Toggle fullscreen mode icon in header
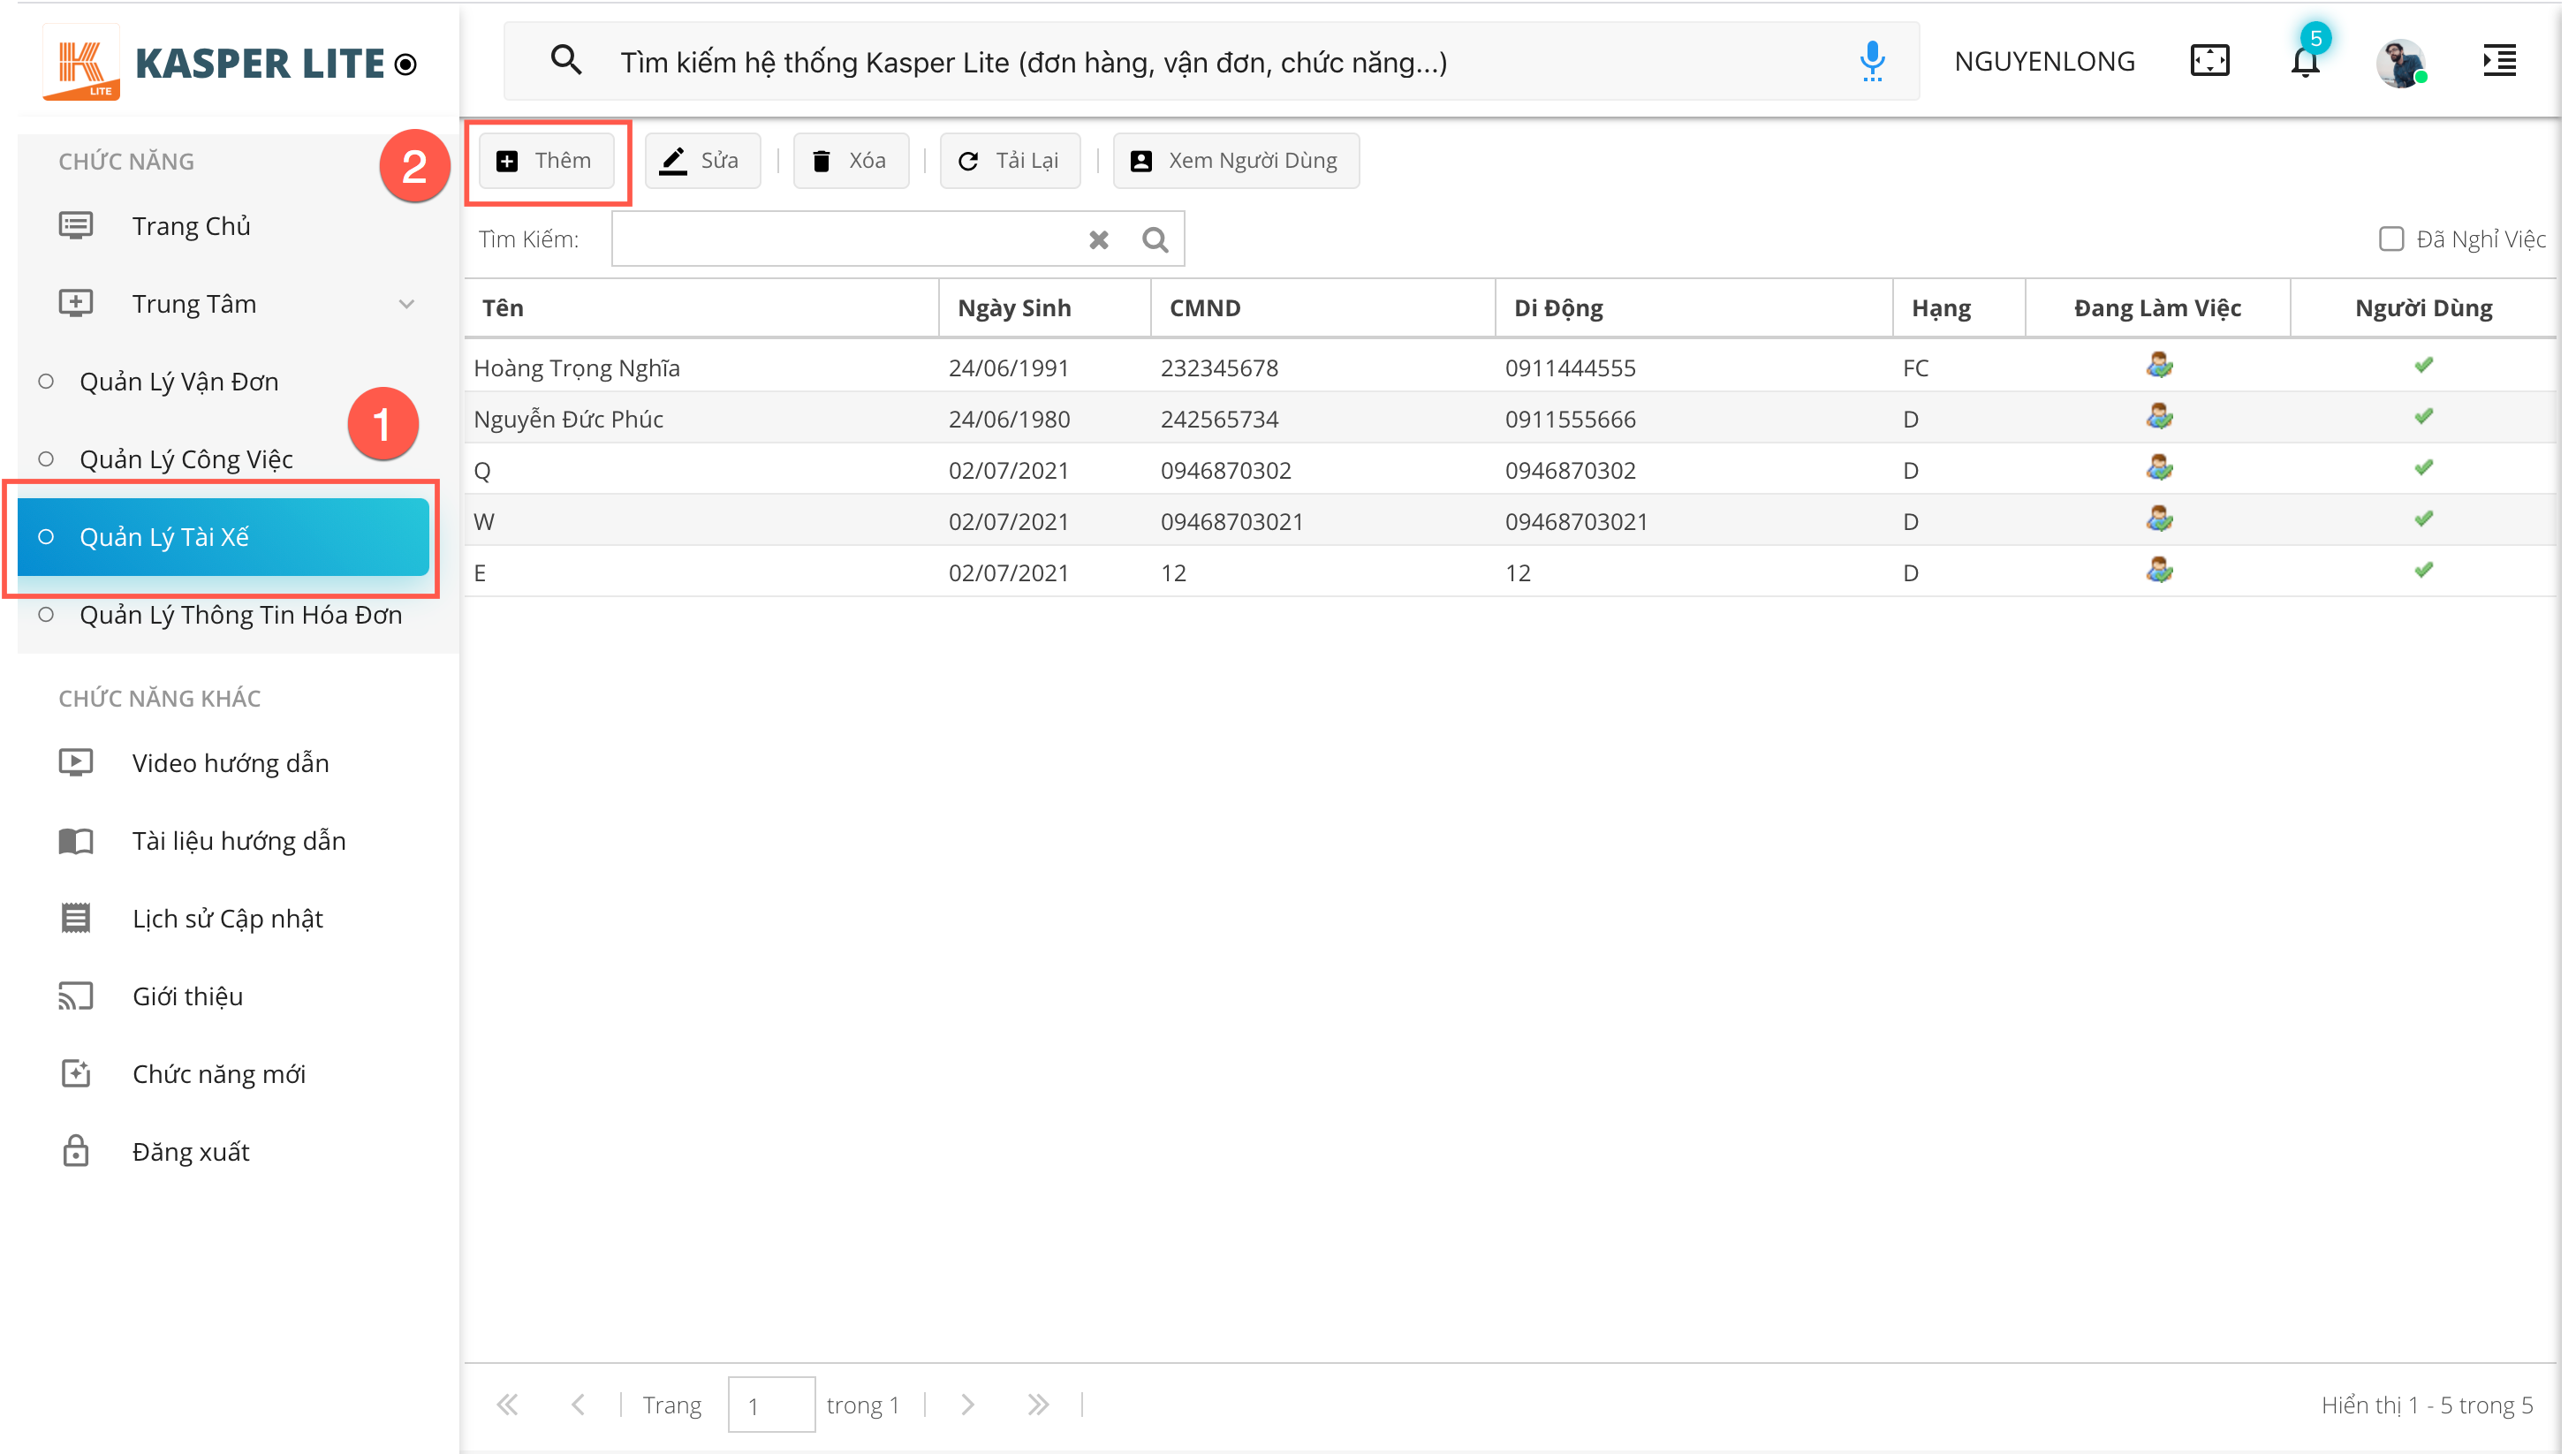 [x=2209, y=61]
